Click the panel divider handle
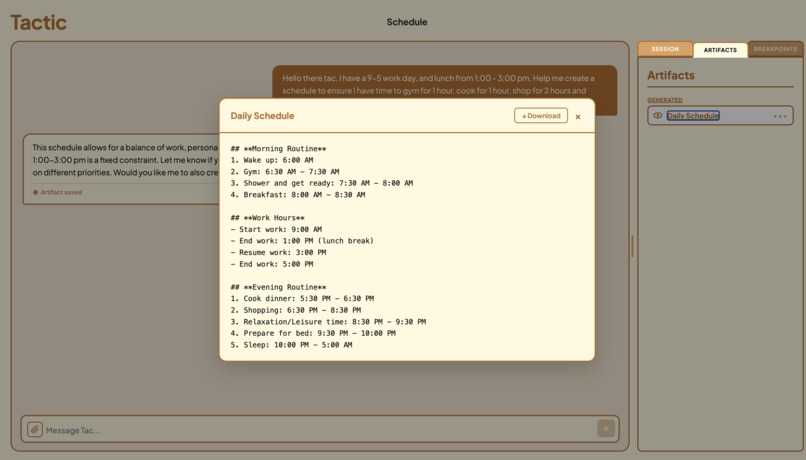This screenshot has width=806, height=460. point(632,246)
